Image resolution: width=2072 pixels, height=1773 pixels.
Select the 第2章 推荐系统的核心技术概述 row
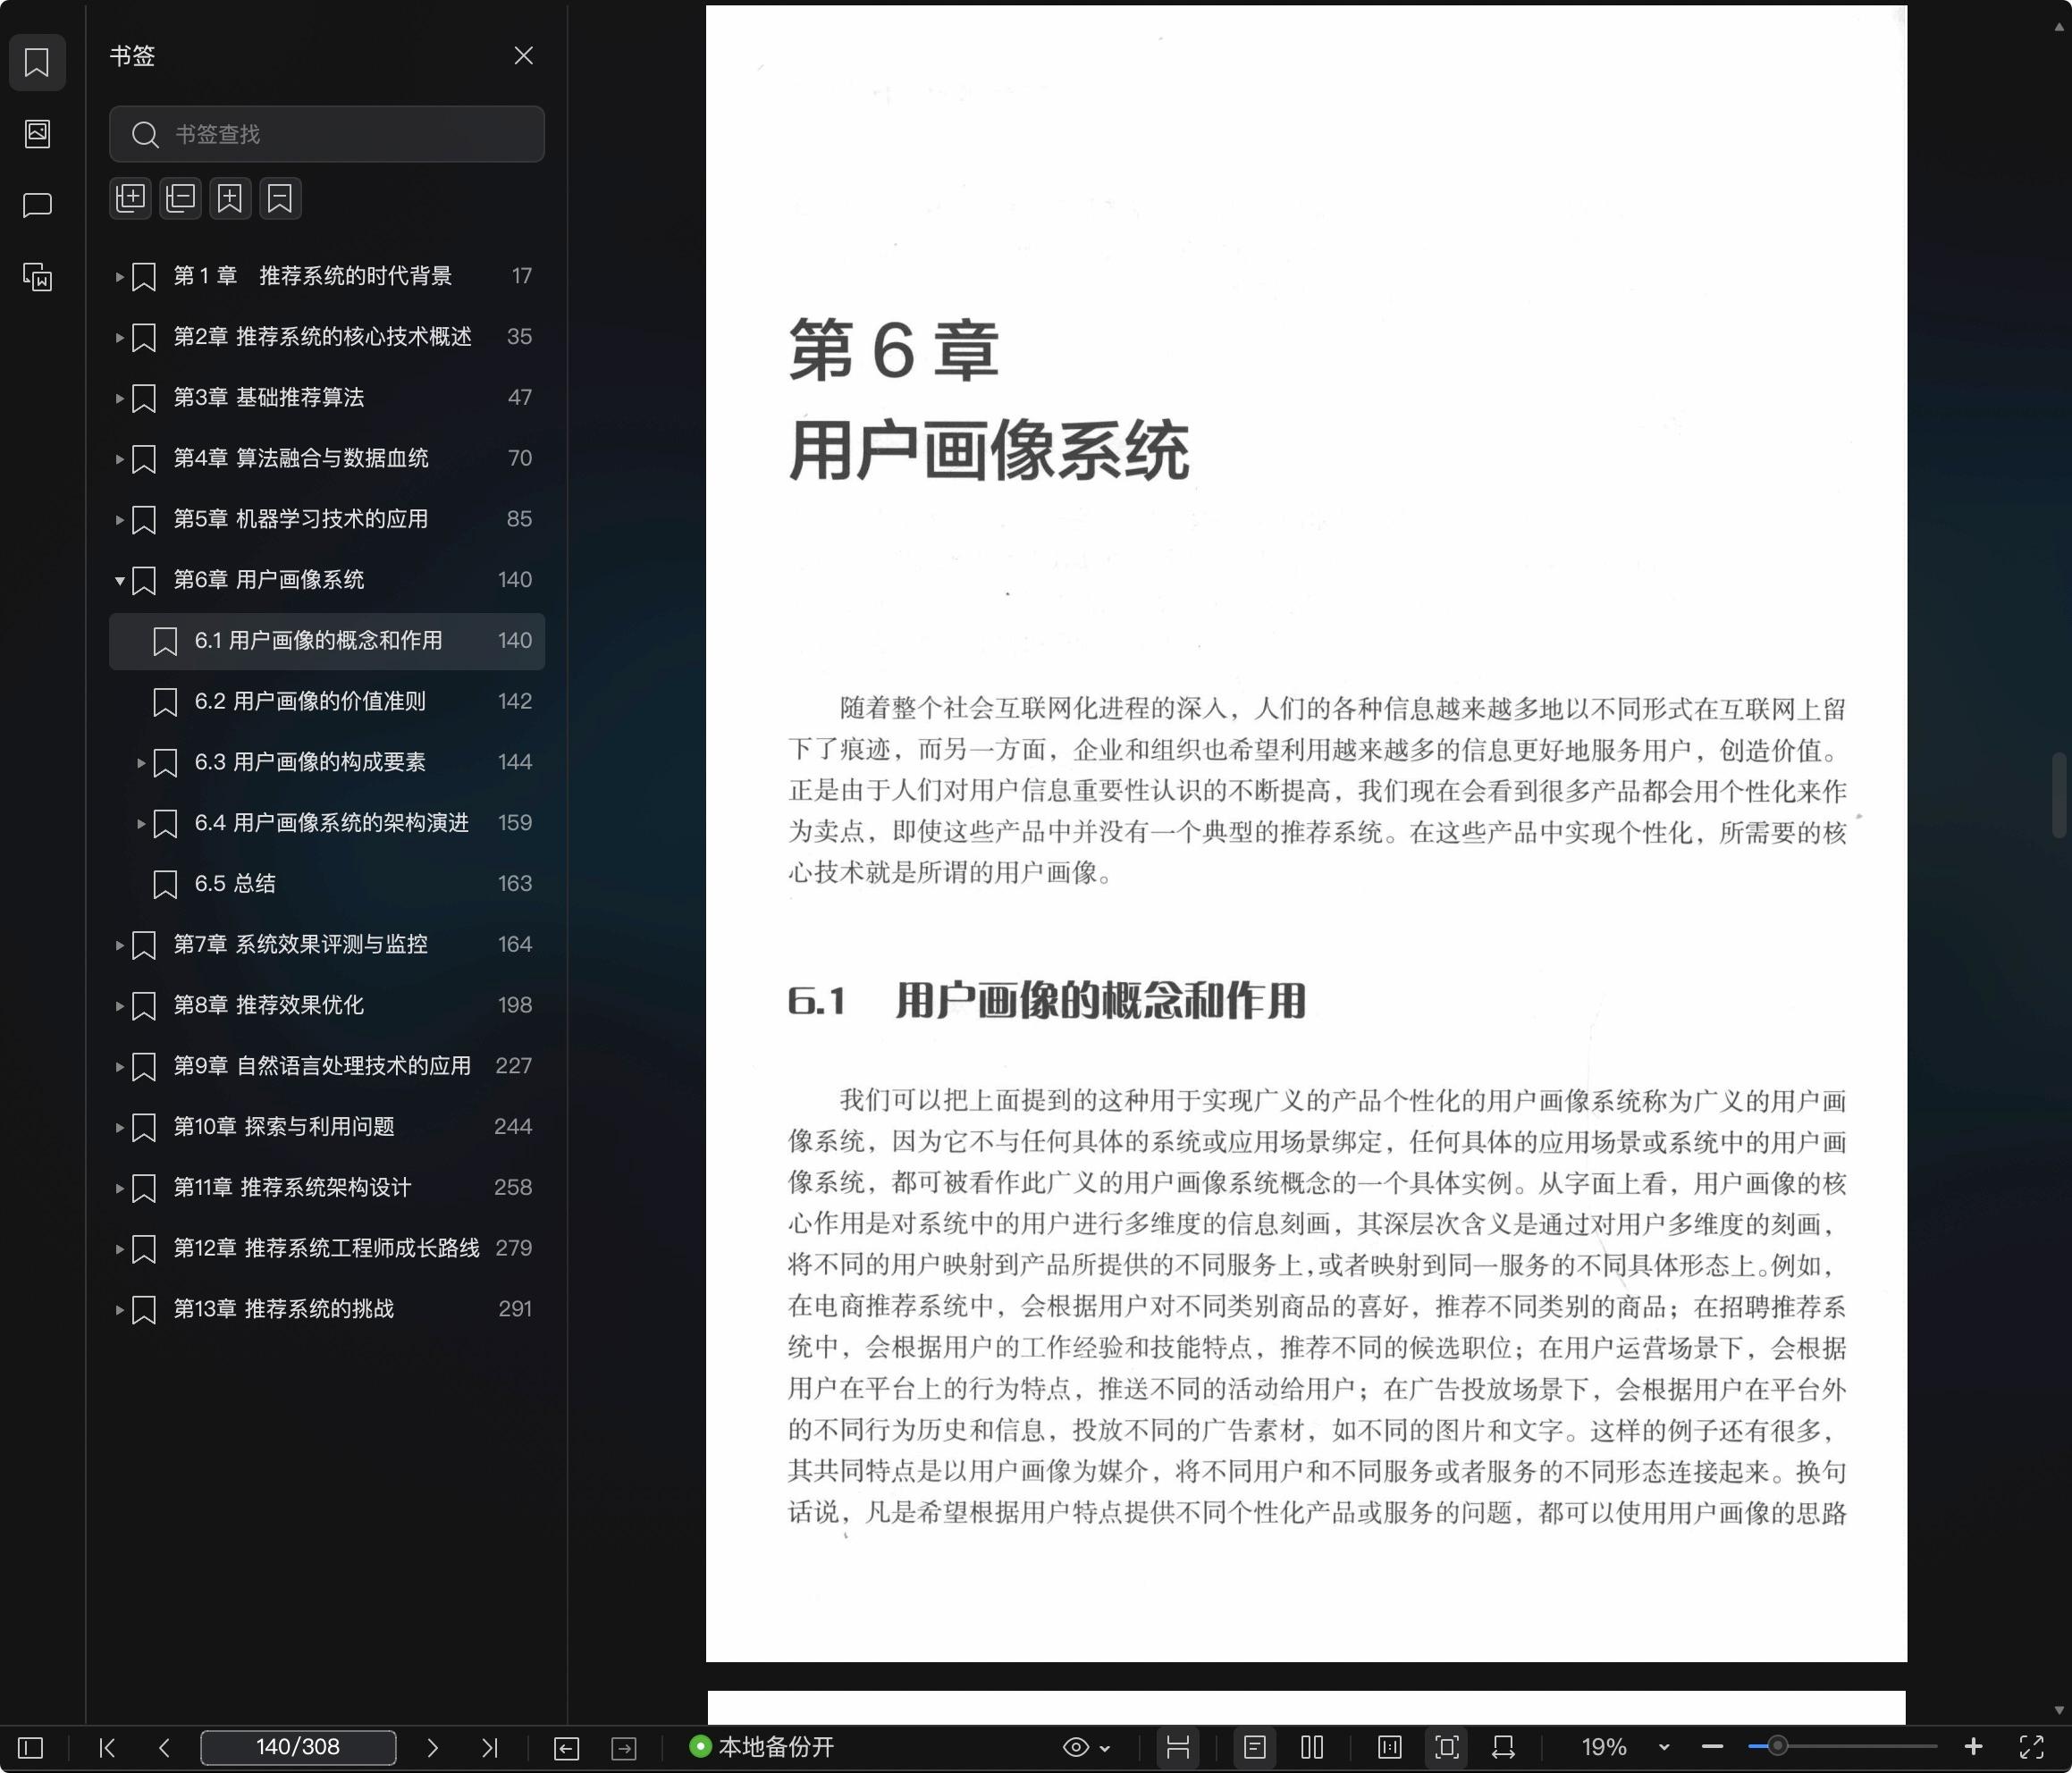327,337
